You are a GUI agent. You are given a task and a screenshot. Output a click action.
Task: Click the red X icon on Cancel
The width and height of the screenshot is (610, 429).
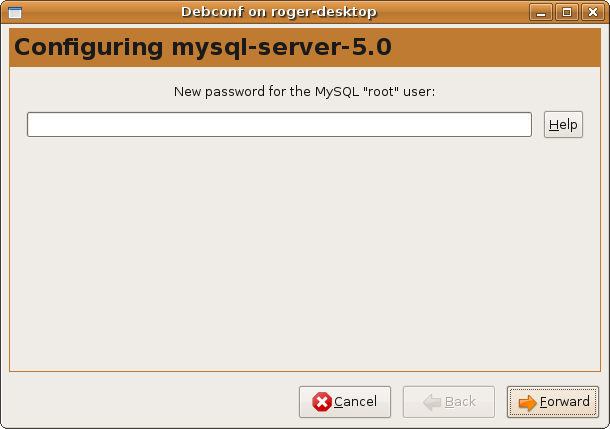click(x=322, y=402)
